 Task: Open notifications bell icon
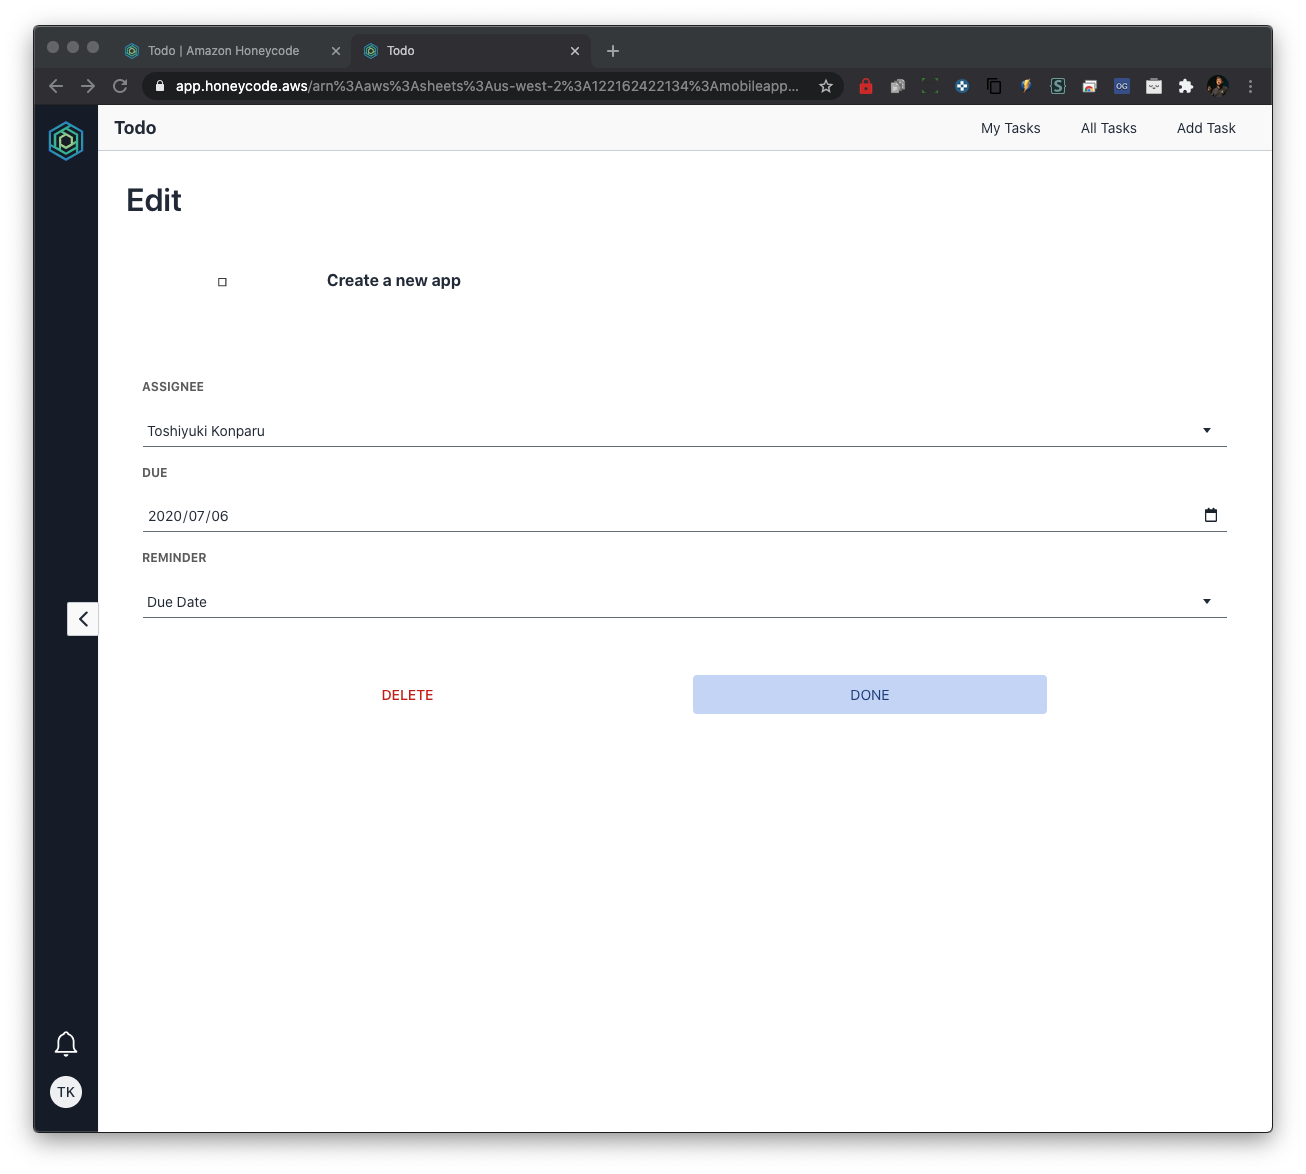coord(66,1044)
